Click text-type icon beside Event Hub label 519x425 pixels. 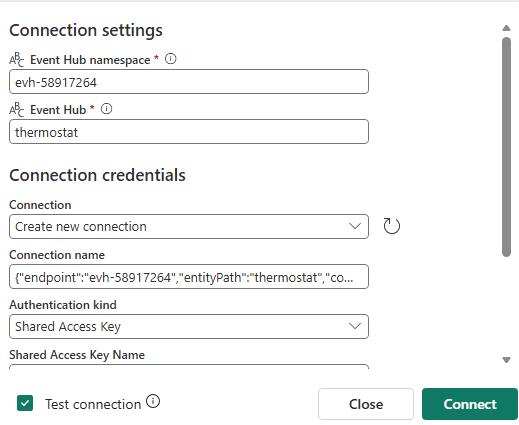[x=16, y=110]
